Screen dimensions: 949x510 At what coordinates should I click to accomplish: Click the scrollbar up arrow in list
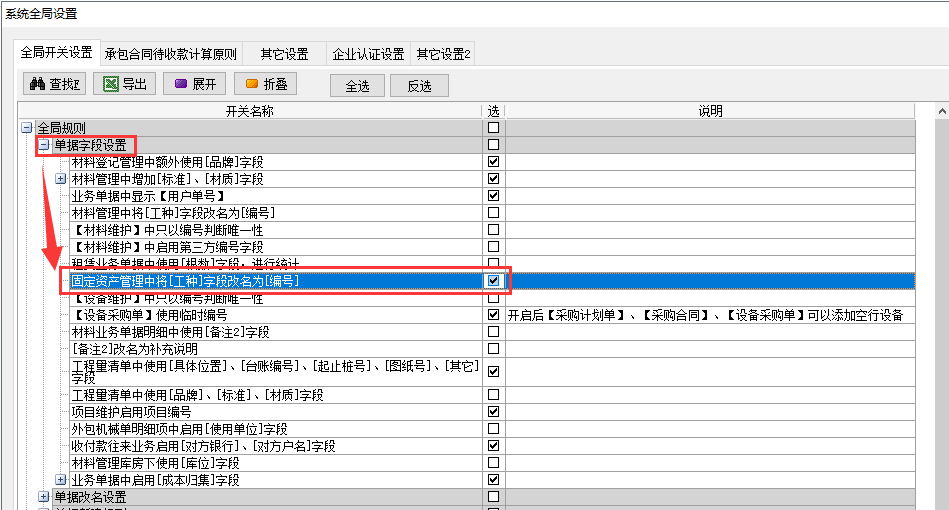(941, 112)
